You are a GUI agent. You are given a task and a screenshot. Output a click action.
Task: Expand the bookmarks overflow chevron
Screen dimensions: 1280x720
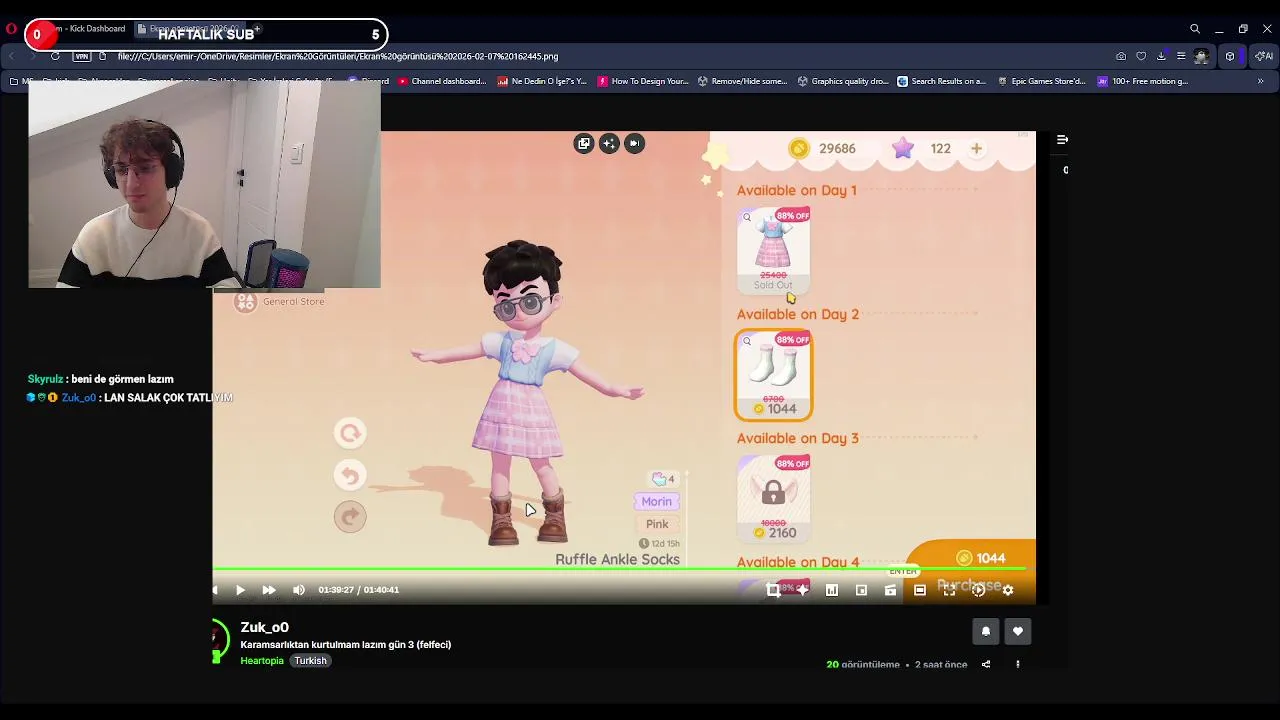1260,81
